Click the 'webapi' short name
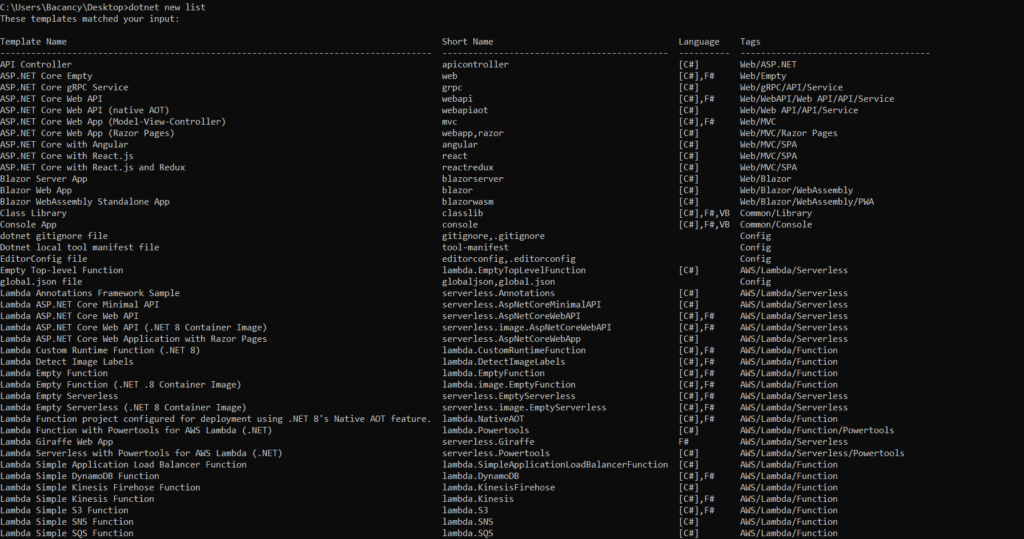1024x539 pixels. point(457,99)
